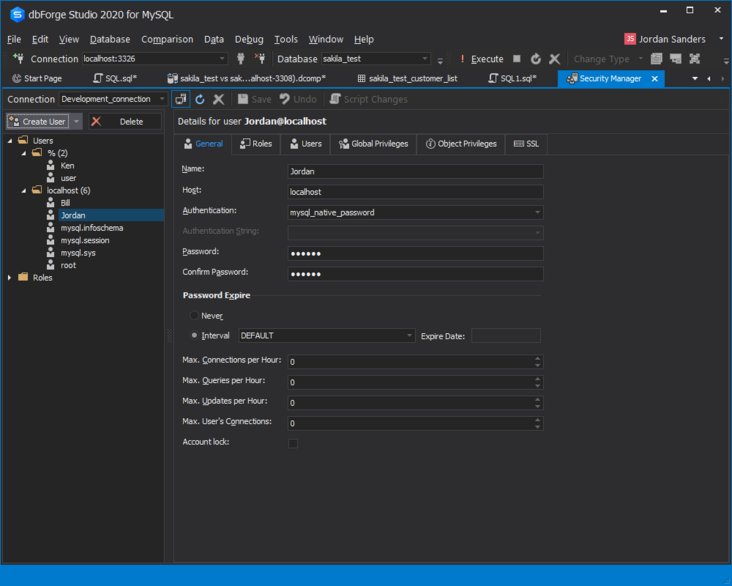Click the Name input field
This screenshot has height=586, width=732.
pyautogui.click(x=415, y=172)
